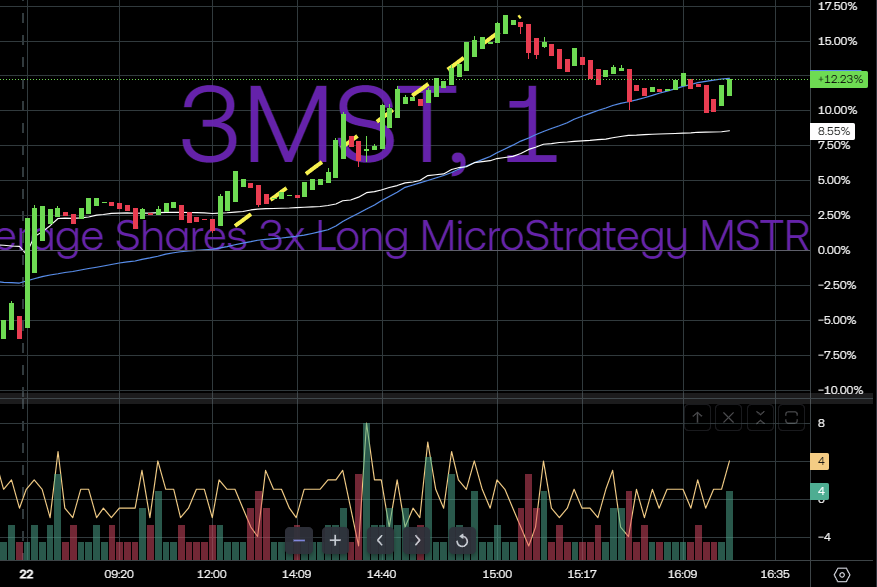Click the white 8.55% moving average label
This screenshot has height=587, width=877.
click(x=833, y=131)
